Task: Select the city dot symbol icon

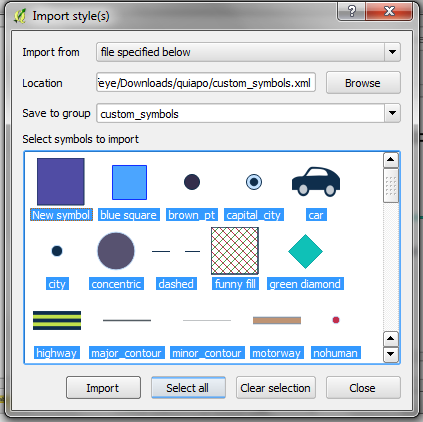Action: pos(57,251)
